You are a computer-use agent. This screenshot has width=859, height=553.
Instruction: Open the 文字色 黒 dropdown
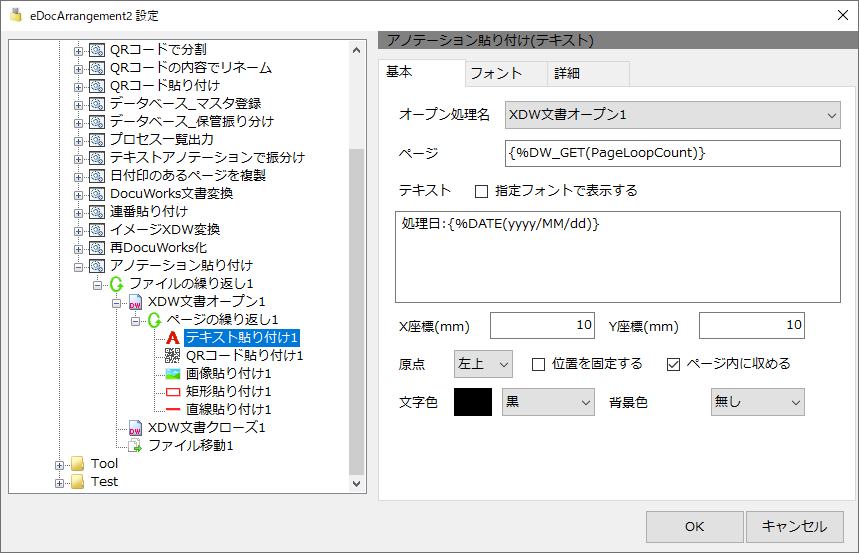point(548,402)
